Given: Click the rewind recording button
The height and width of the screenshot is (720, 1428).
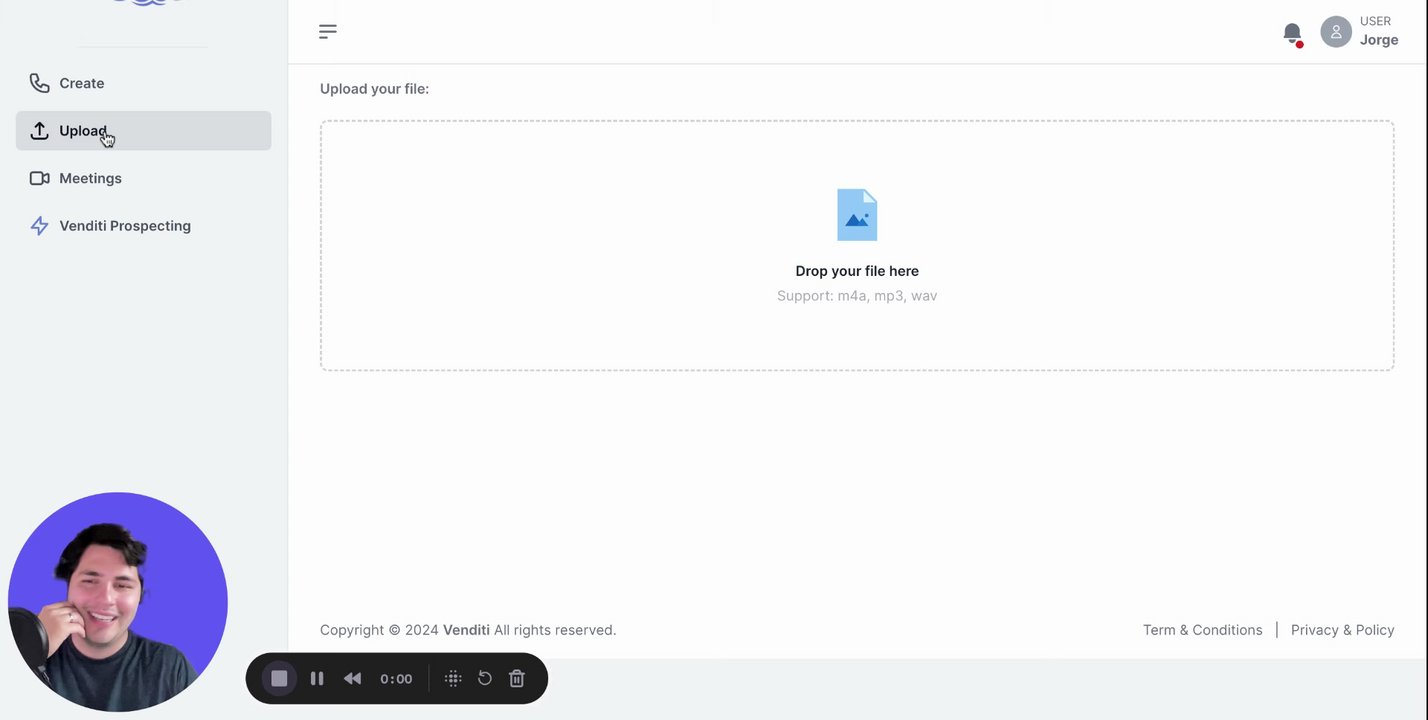Looking at the screenshot, I should tap(352, 678).
